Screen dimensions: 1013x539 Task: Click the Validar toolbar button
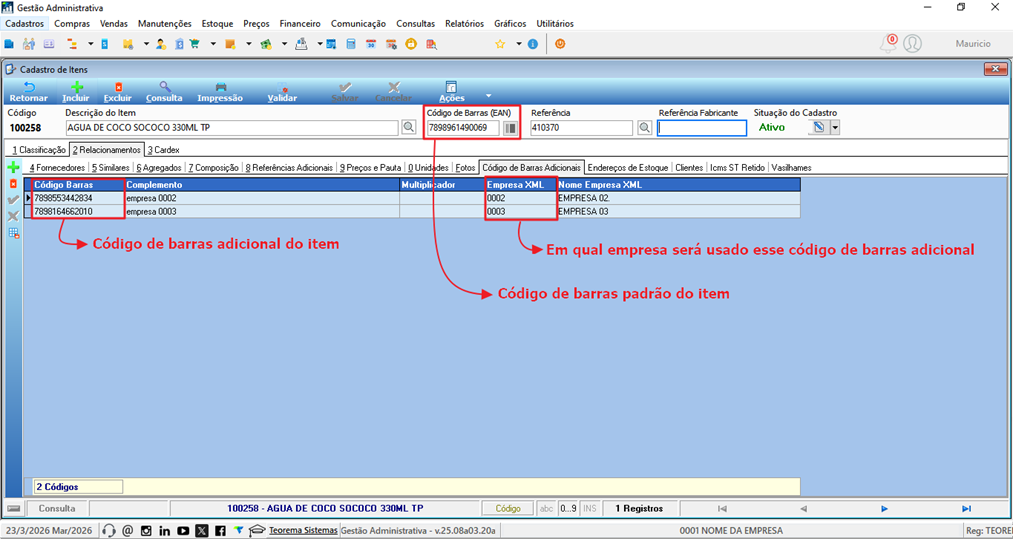coord(282,92)
